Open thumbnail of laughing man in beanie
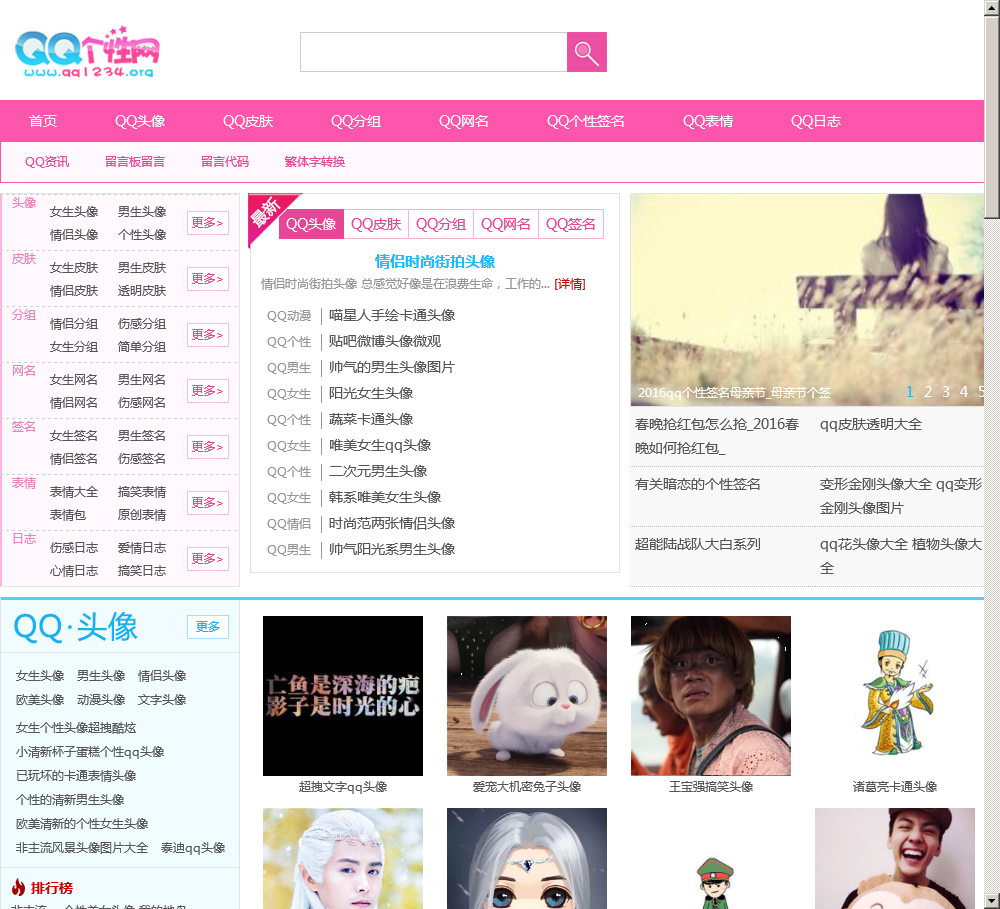1000x909 pixels. click(895, 859)
